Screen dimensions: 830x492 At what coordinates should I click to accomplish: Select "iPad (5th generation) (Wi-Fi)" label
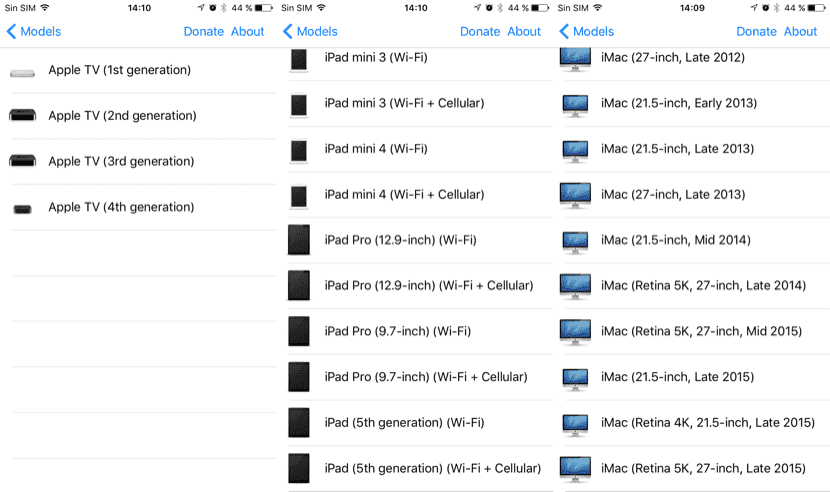click(404, 423)
